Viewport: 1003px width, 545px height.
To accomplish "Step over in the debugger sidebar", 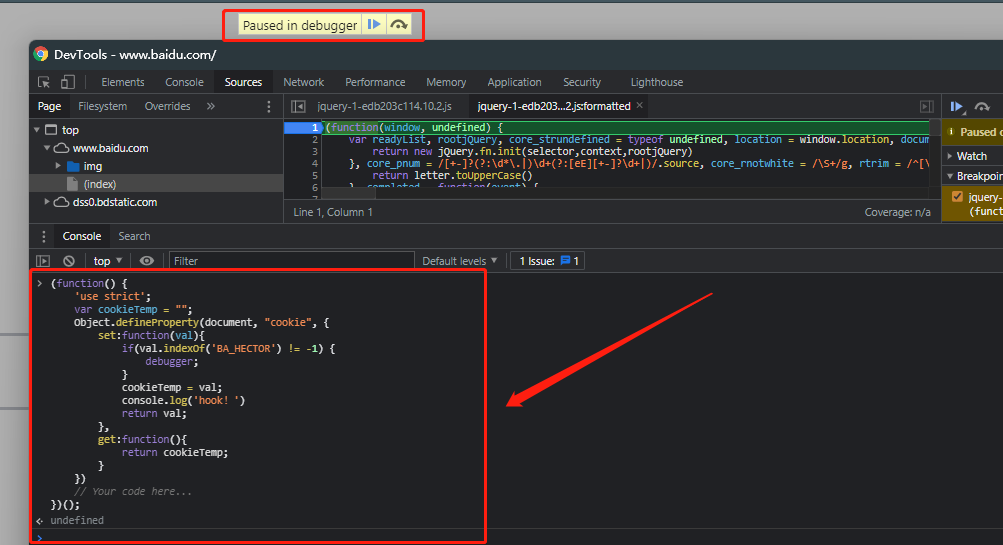I will click(982, 107).
